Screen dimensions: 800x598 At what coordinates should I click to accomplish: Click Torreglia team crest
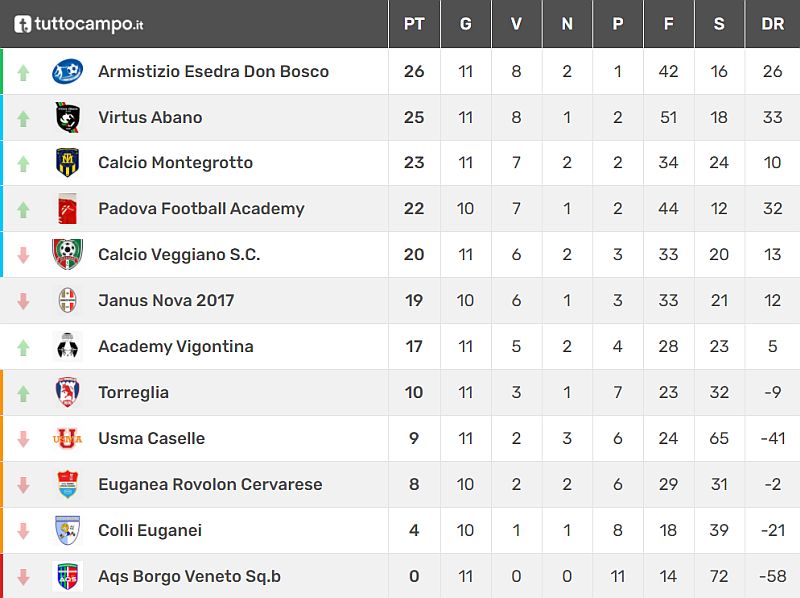[67, 393]
